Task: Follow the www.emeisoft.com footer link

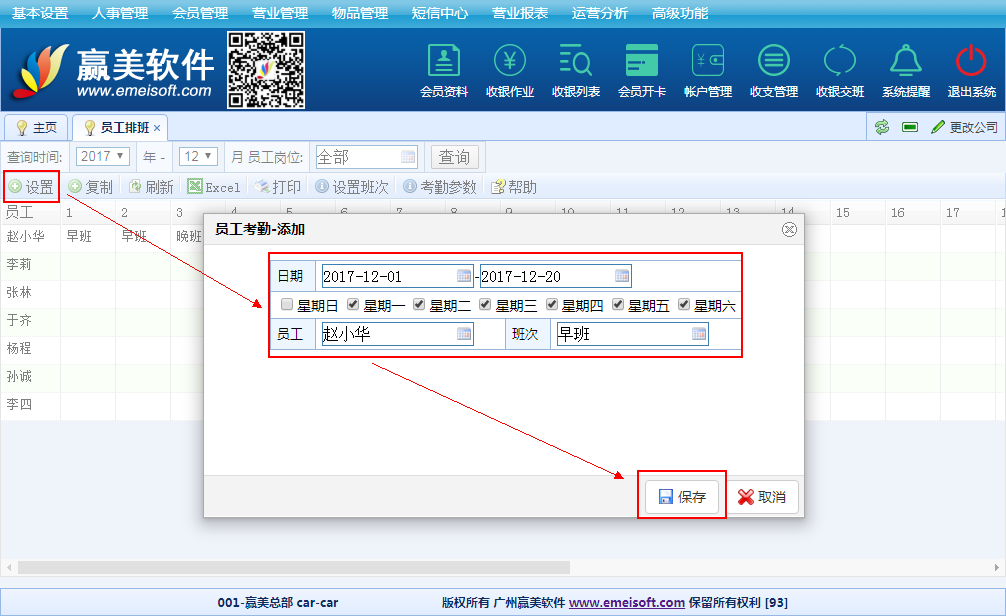Action: [626, 603]
